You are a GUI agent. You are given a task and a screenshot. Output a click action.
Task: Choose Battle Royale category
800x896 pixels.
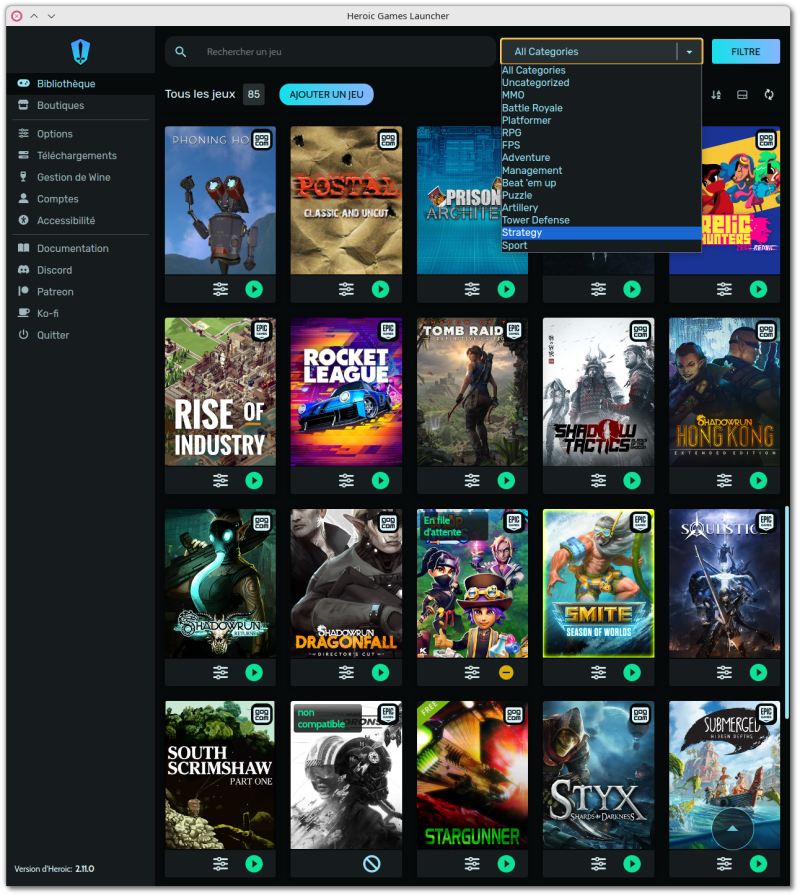601,108
